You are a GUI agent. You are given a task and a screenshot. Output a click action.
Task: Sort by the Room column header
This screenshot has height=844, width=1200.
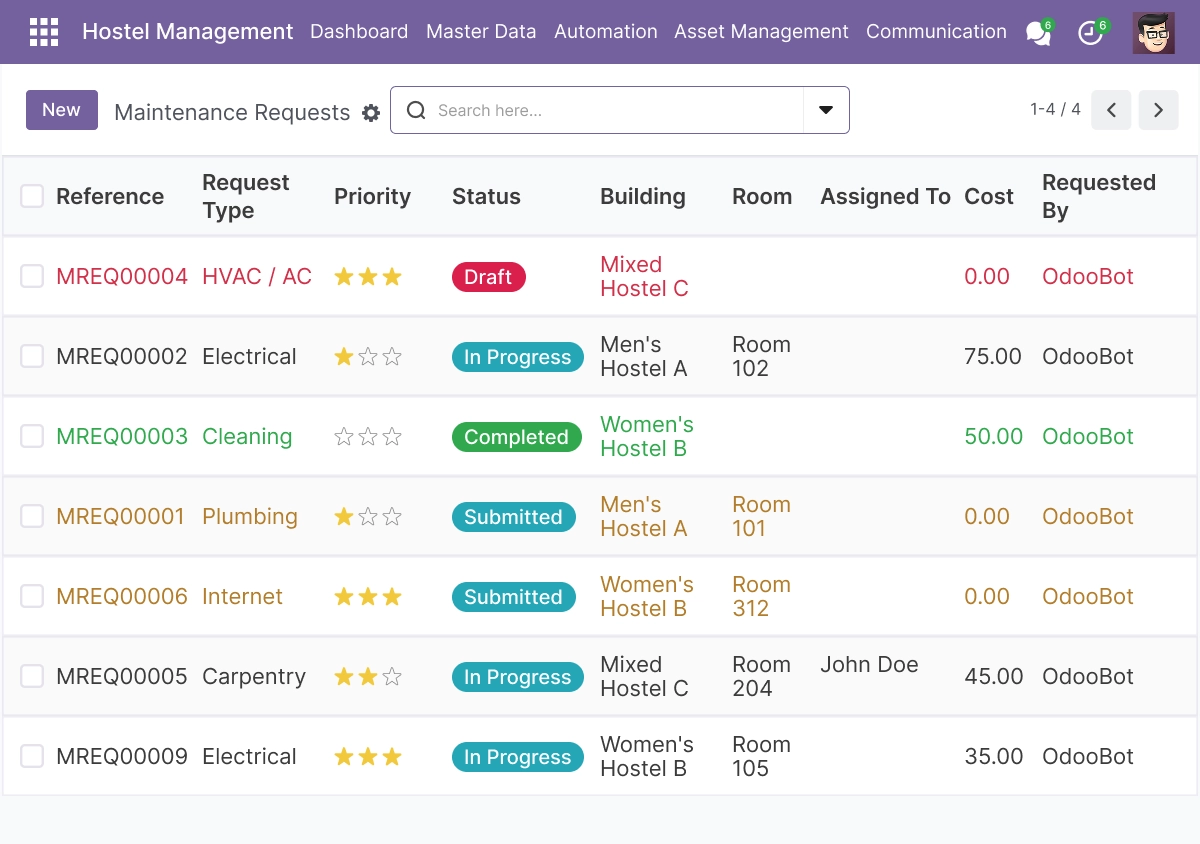pos(762,197)
